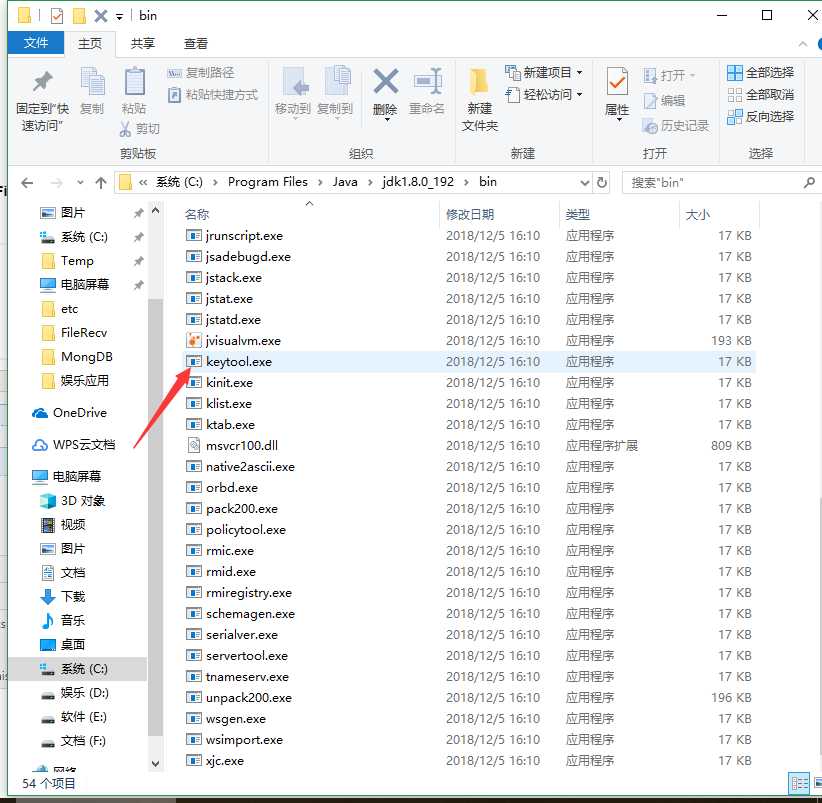The width and height of the screenshot is (822, 803).
Task: Open the Move to (移动到) menu
Action: tap(293, 93)
